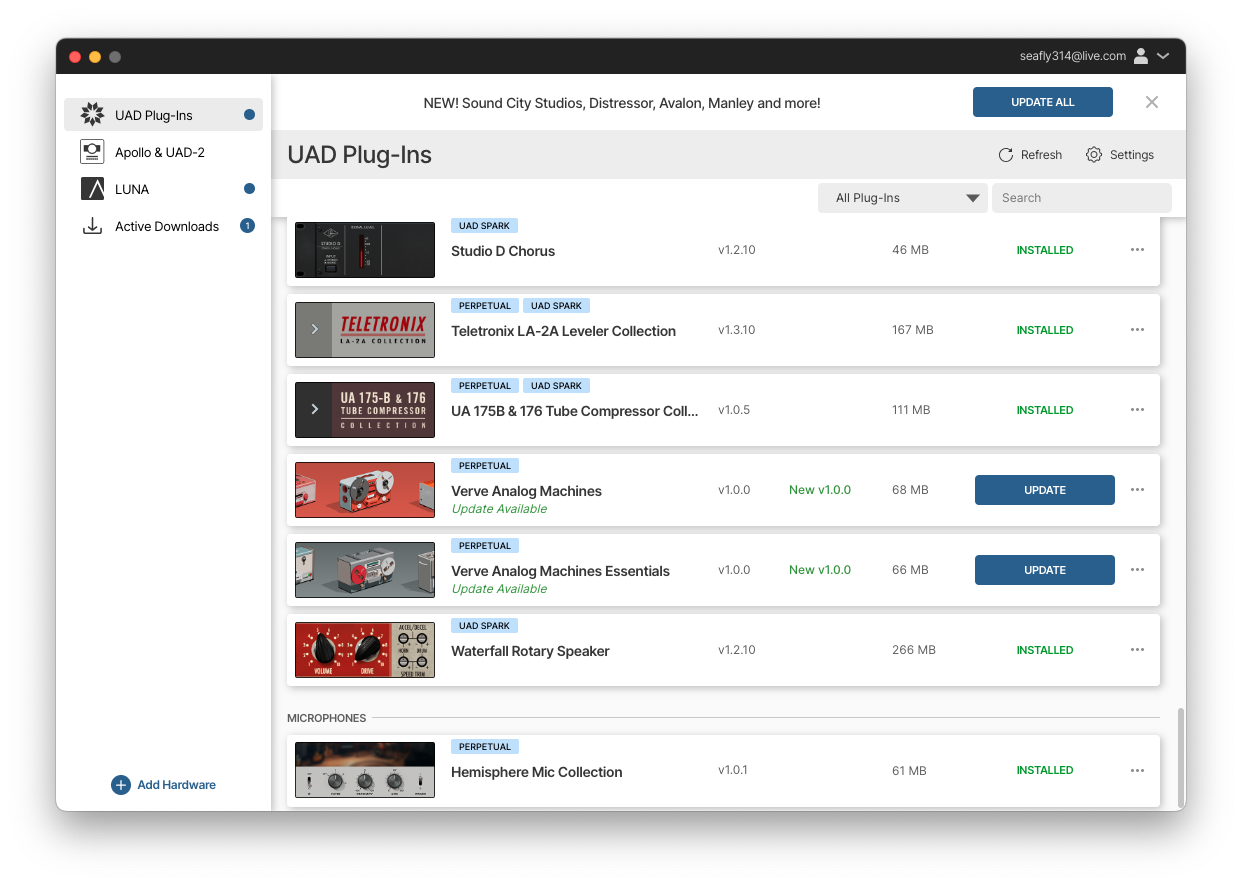
Task: Expand the UA 175-B & 176 collection chevron
Action: pyautogui.click(x=314, y=410)
